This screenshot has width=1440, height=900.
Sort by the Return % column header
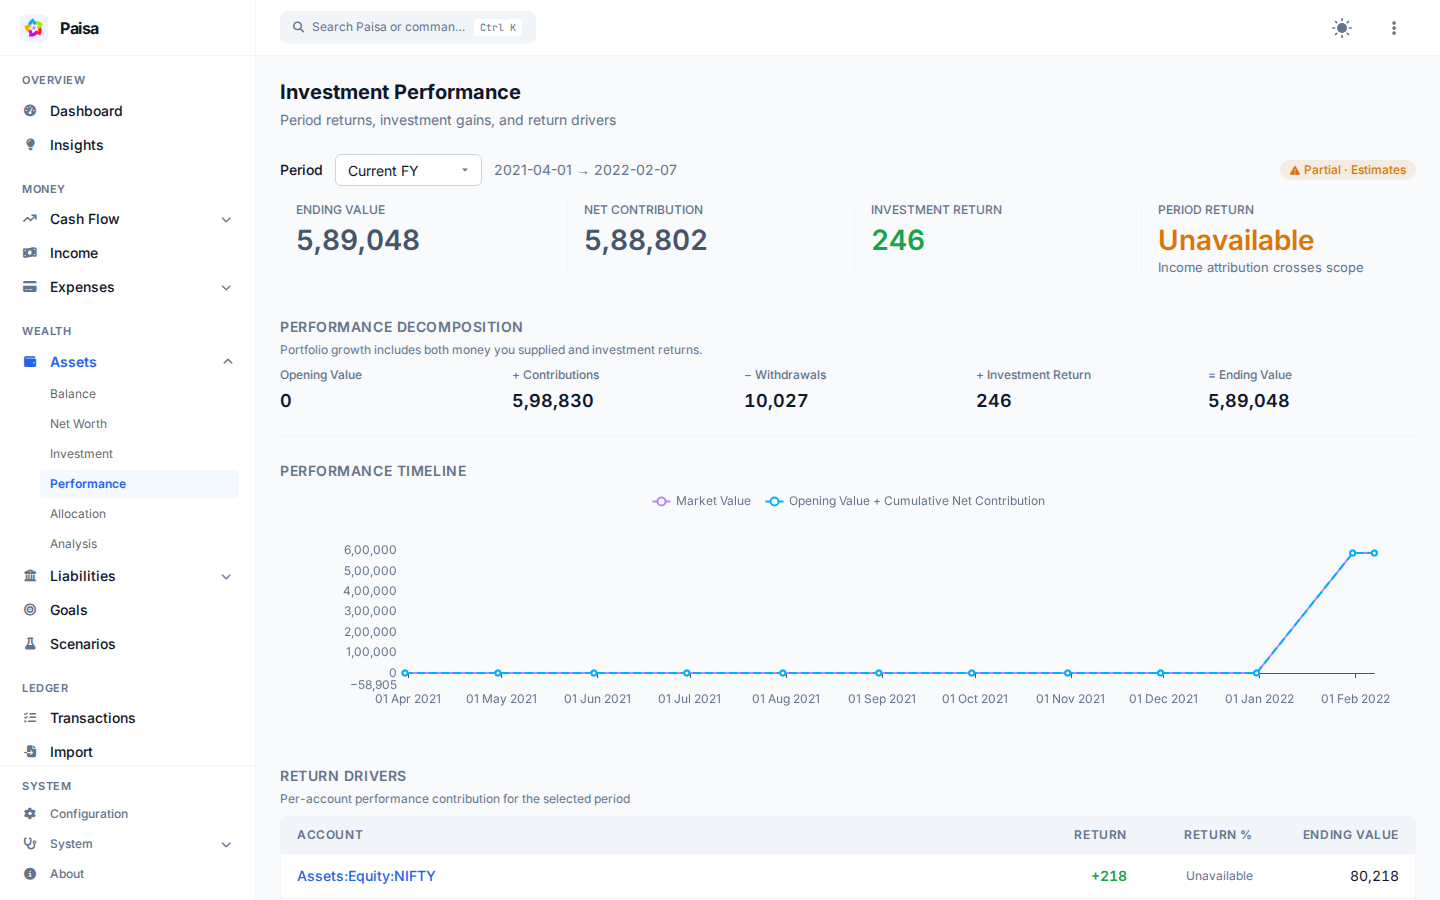pyautogui.click(x=1217, y=835)
